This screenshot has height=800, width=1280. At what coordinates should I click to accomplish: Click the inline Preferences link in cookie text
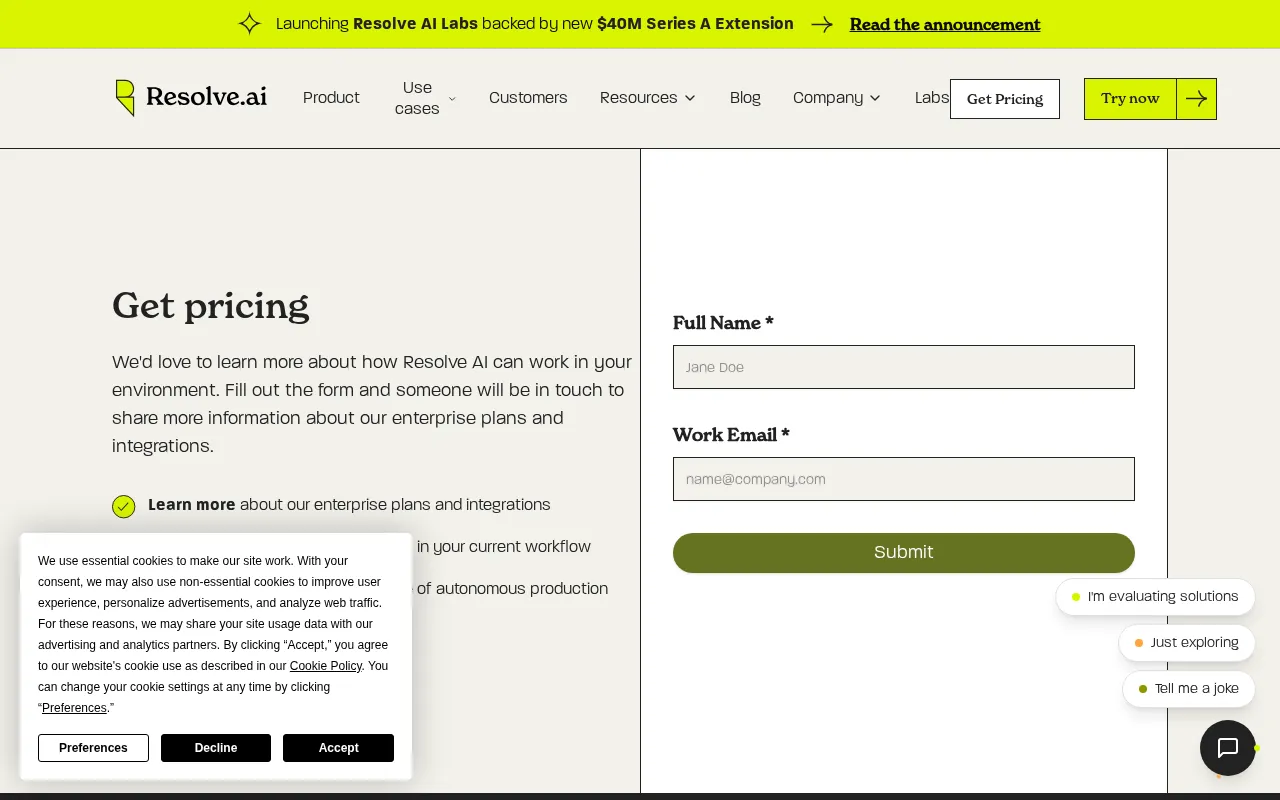coord(74,708)
